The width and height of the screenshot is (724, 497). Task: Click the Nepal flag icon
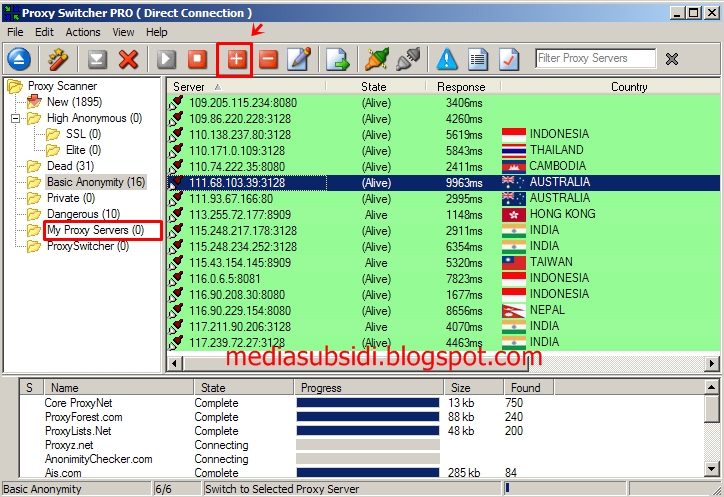pyautogui.click(x=514, y=310)
